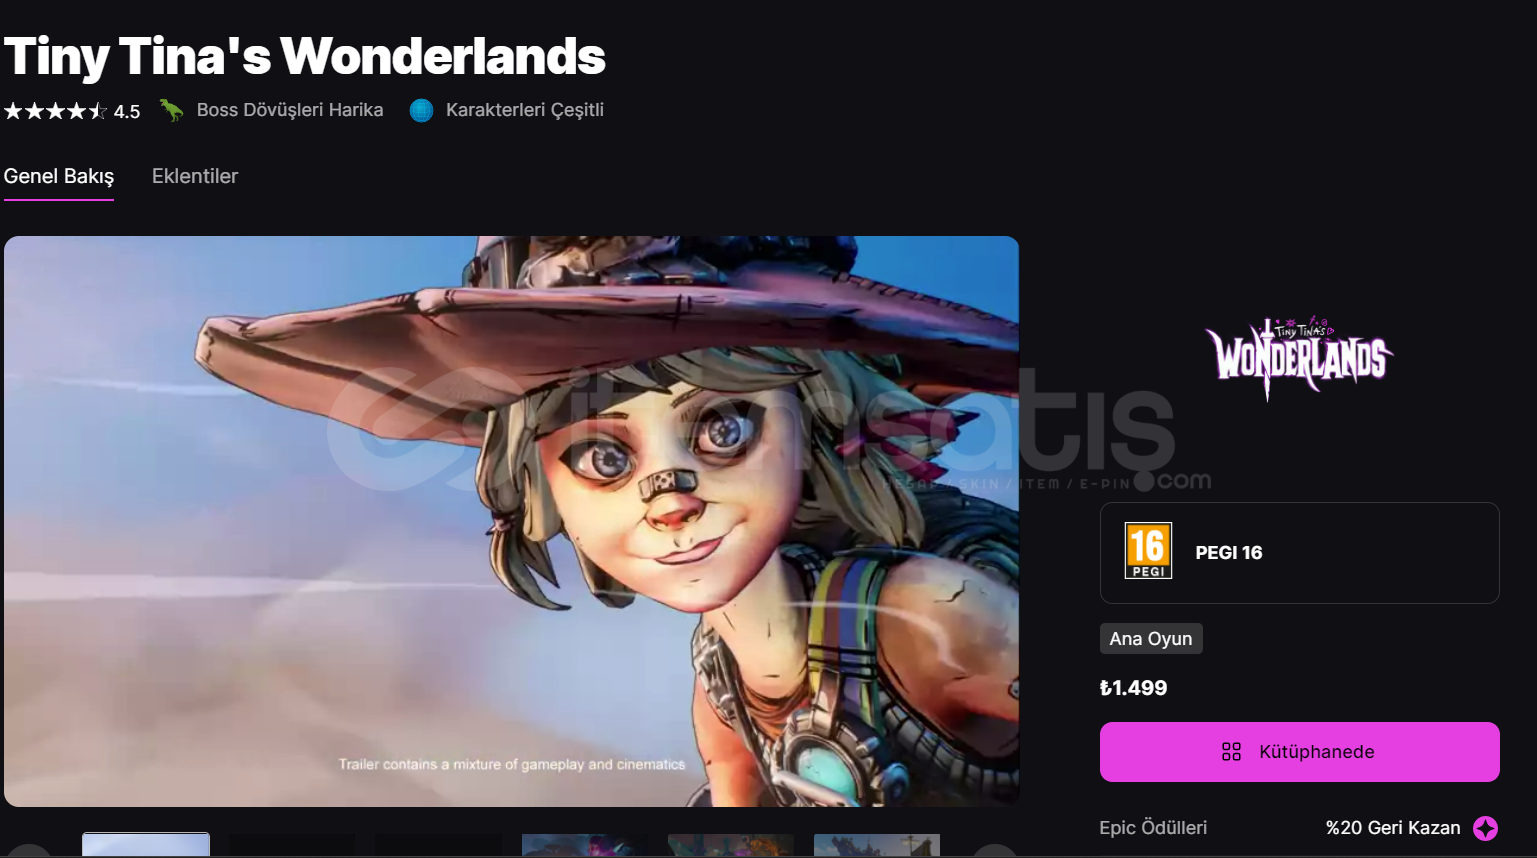Screen dimensions: 1537x858
Task: Click the Ana Oyun badge
Action: pyautogui.click(x=1151, y=639)
